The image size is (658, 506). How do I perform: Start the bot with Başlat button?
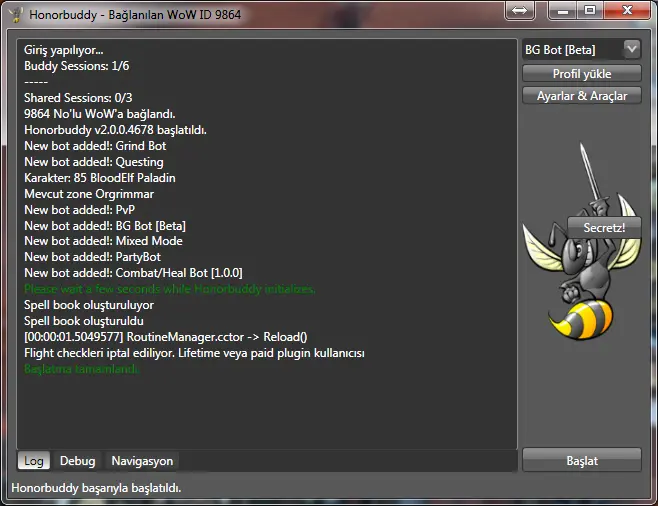(581, 461)
